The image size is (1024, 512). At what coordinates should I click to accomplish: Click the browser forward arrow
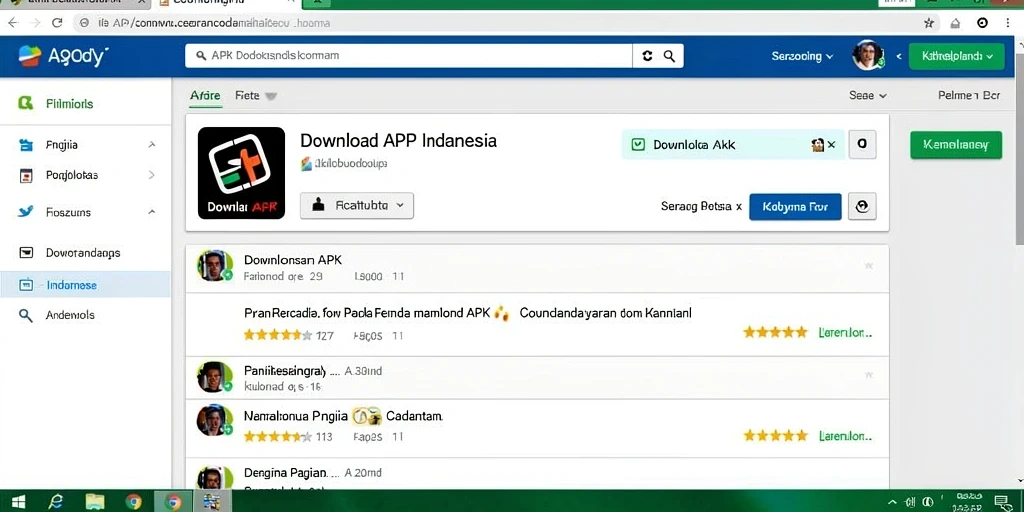35,23
